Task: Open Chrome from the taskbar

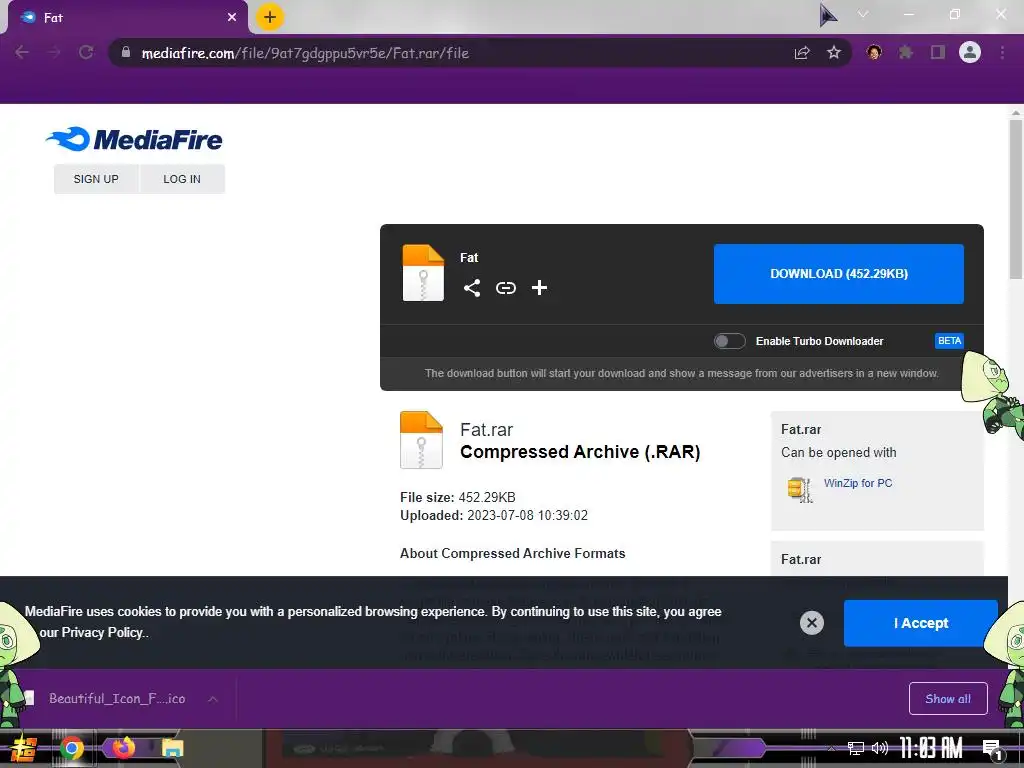Action: click(72, 748)
